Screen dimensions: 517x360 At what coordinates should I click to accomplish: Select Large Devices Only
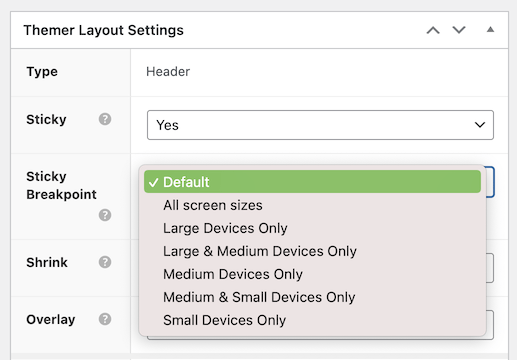(312, 228)
